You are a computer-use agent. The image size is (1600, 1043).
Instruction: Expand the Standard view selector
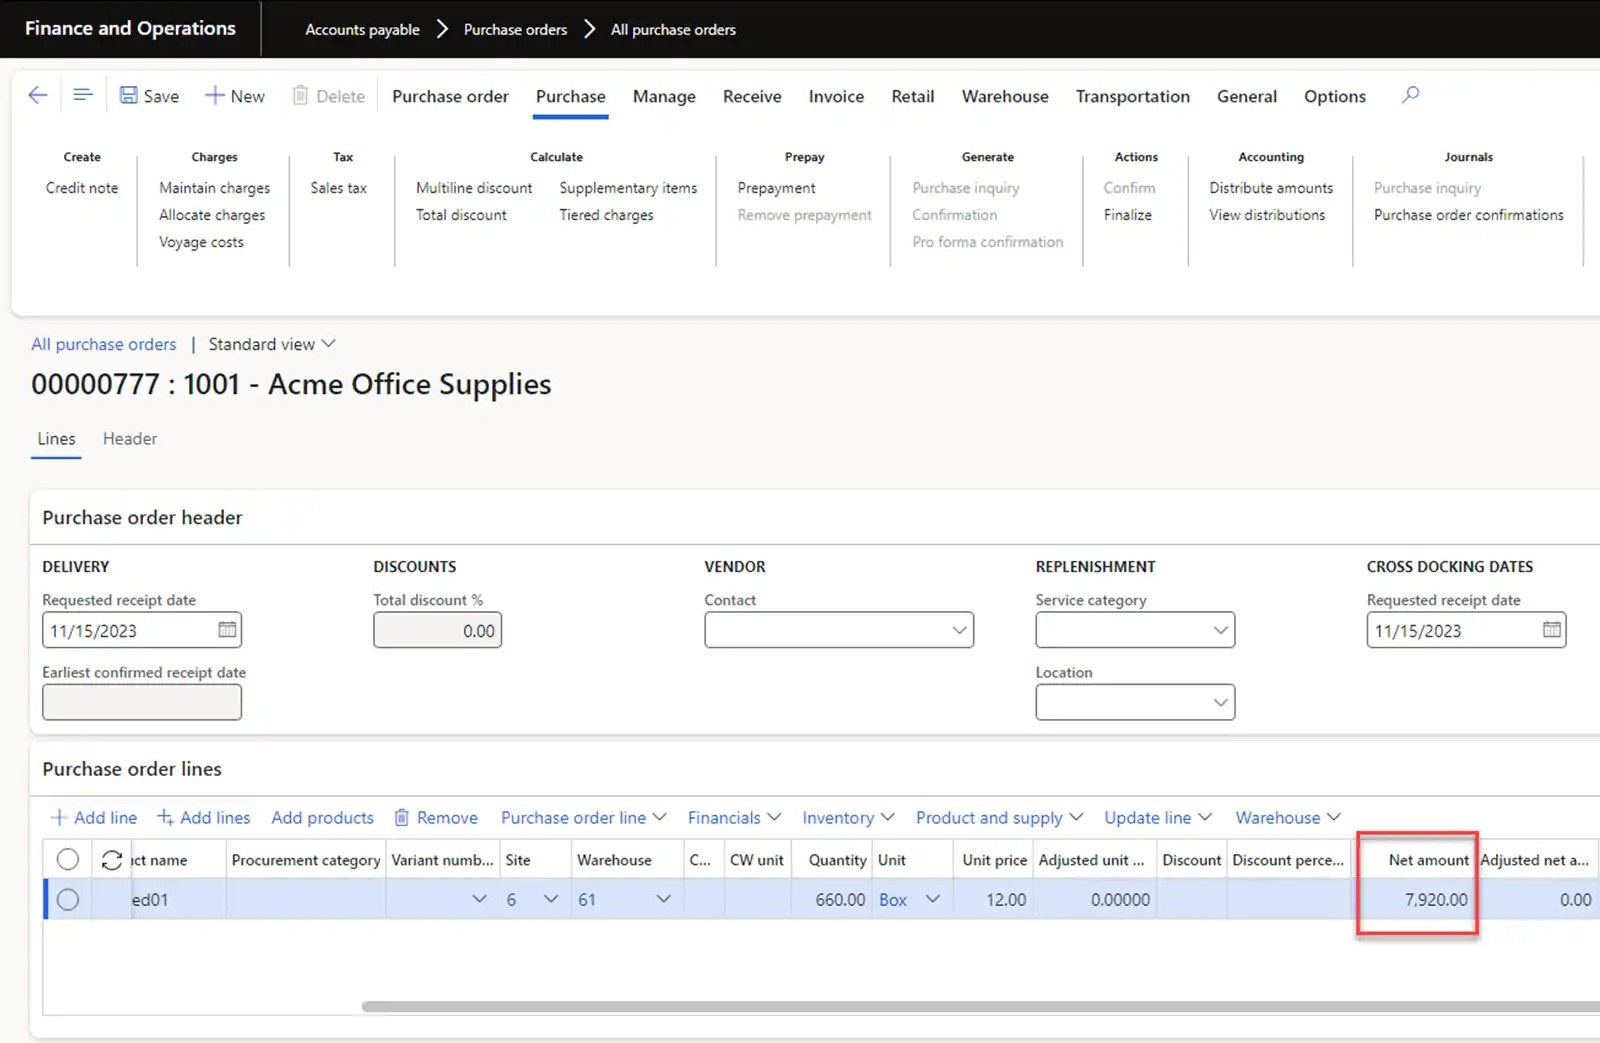(x=272, y=344)
